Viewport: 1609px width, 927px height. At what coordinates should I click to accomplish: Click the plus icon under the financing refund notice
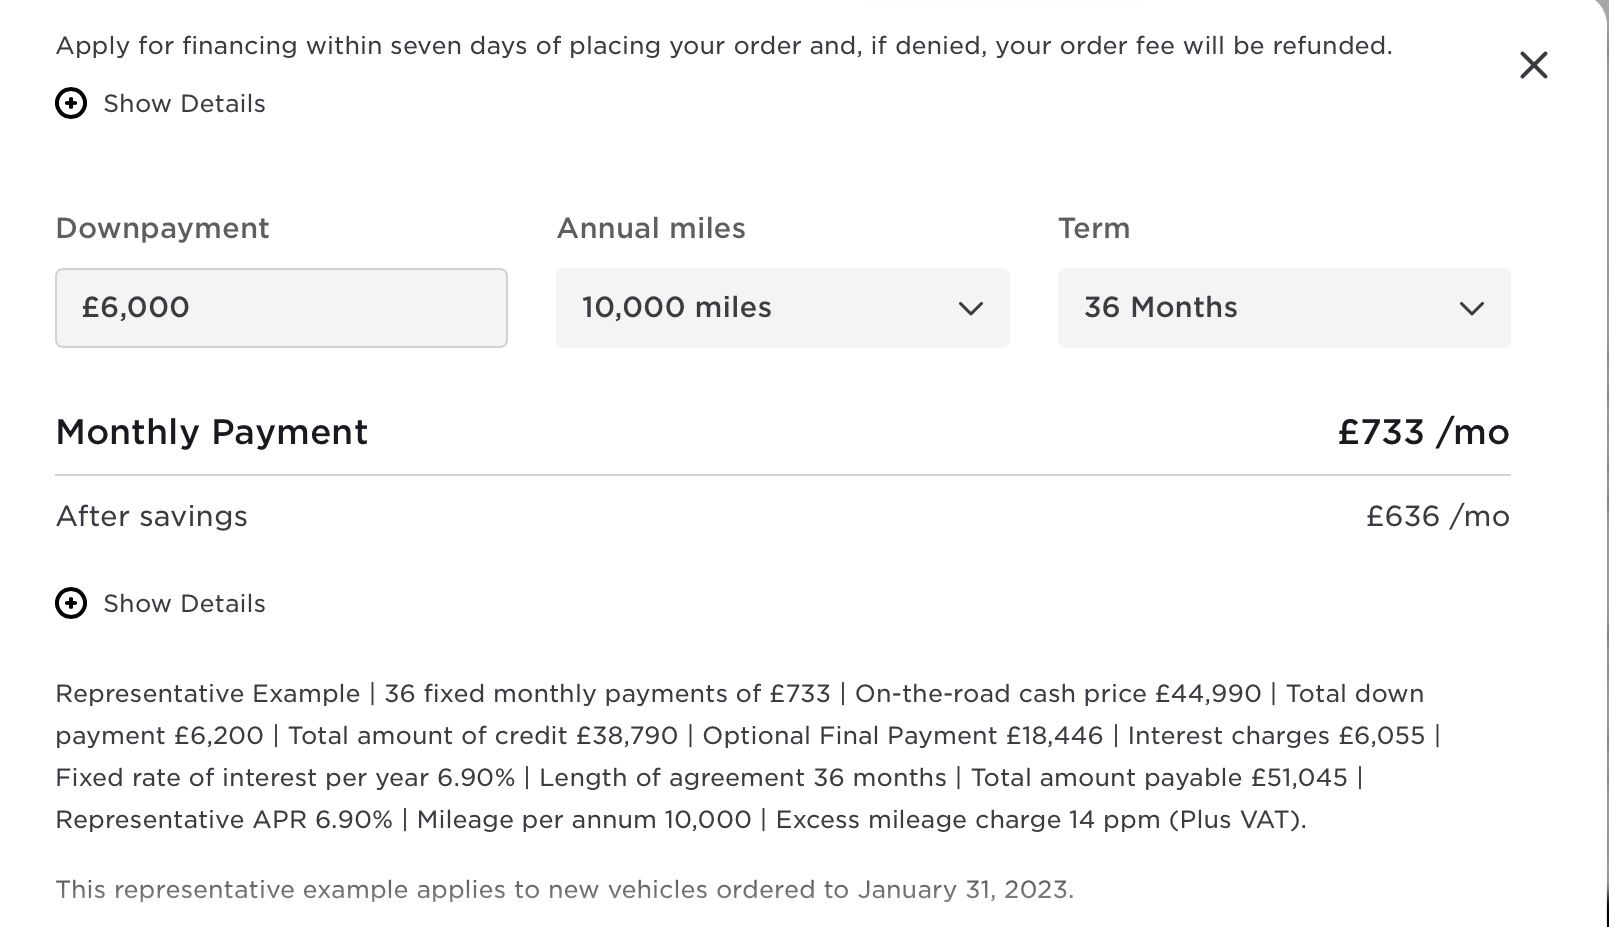pos(71,103)
